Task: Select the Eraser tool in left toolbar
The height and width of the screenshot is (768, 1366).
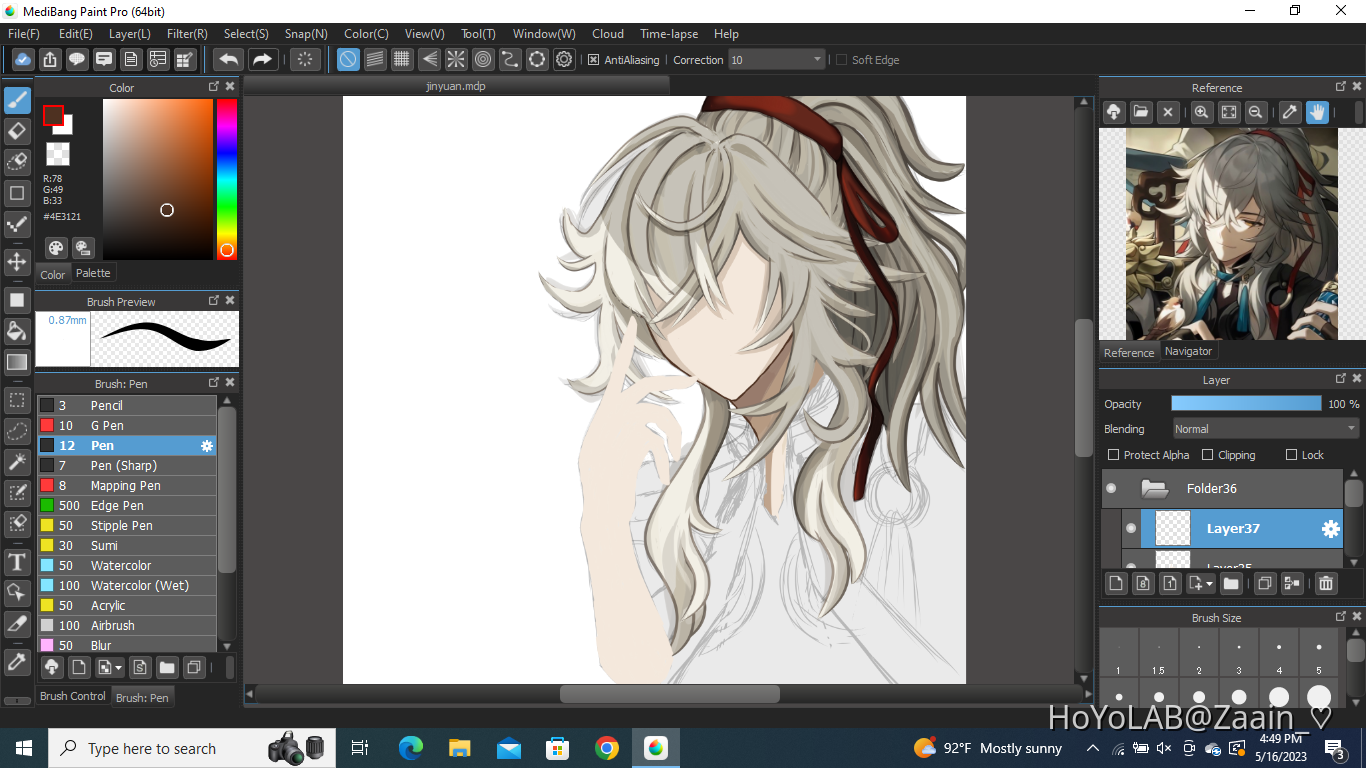Action: (17, 131)
